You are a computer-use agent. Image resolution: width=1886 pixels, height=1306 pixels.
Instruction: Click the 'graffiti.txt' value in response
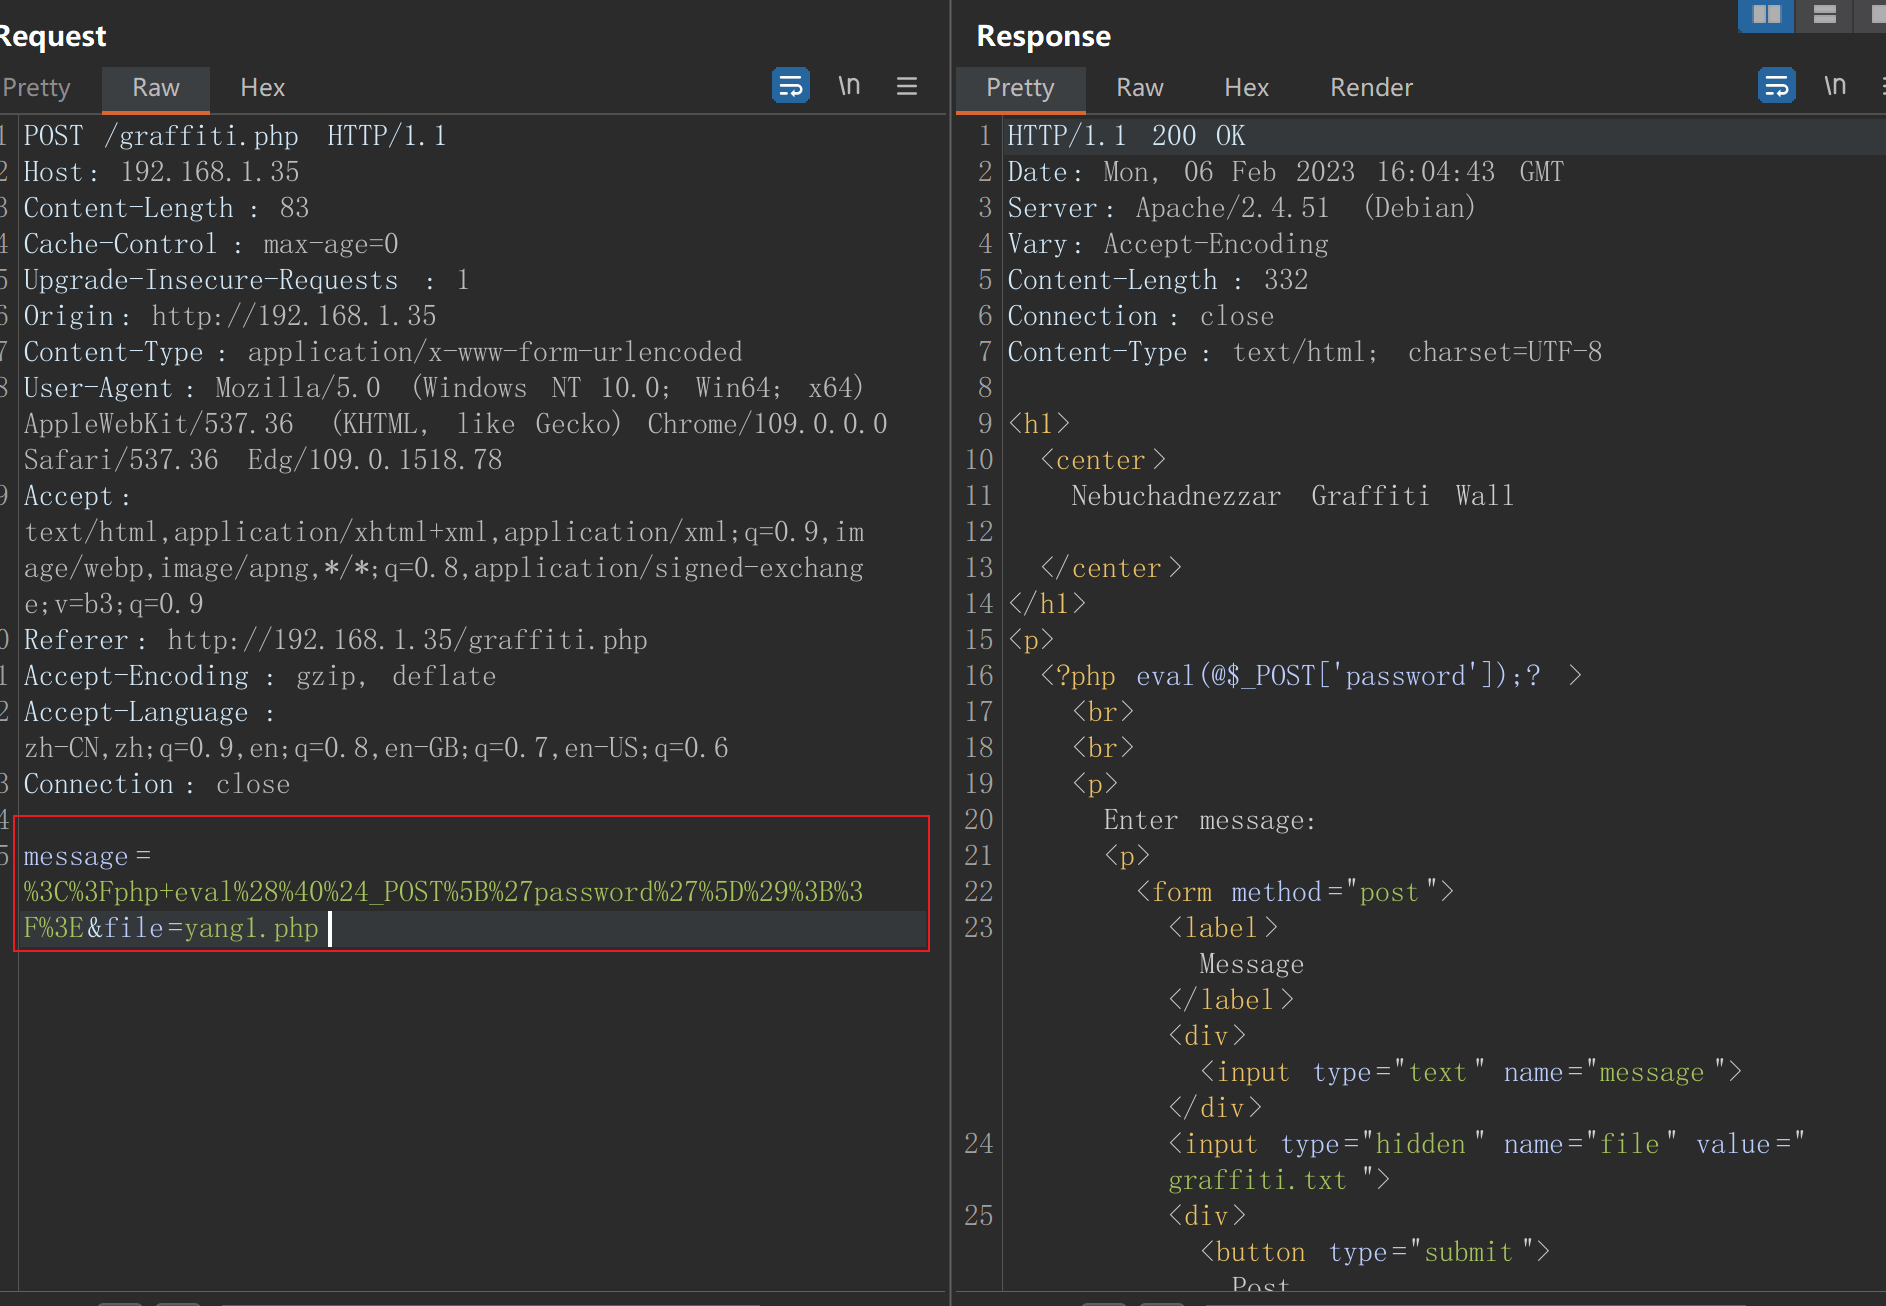[x=1258, y=1180]
